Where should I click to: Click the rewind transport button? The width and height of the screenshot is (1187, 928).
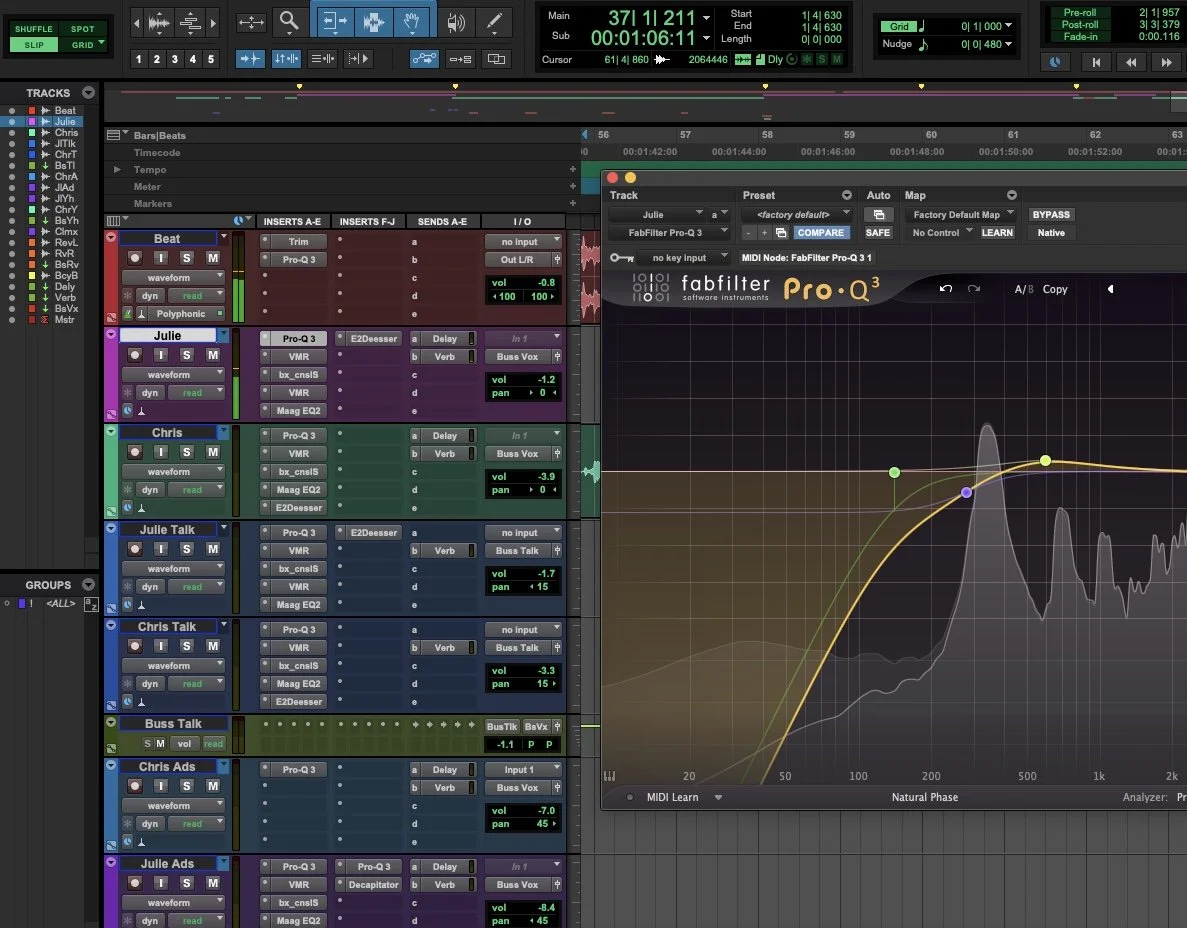click(x=1131, y=62)
